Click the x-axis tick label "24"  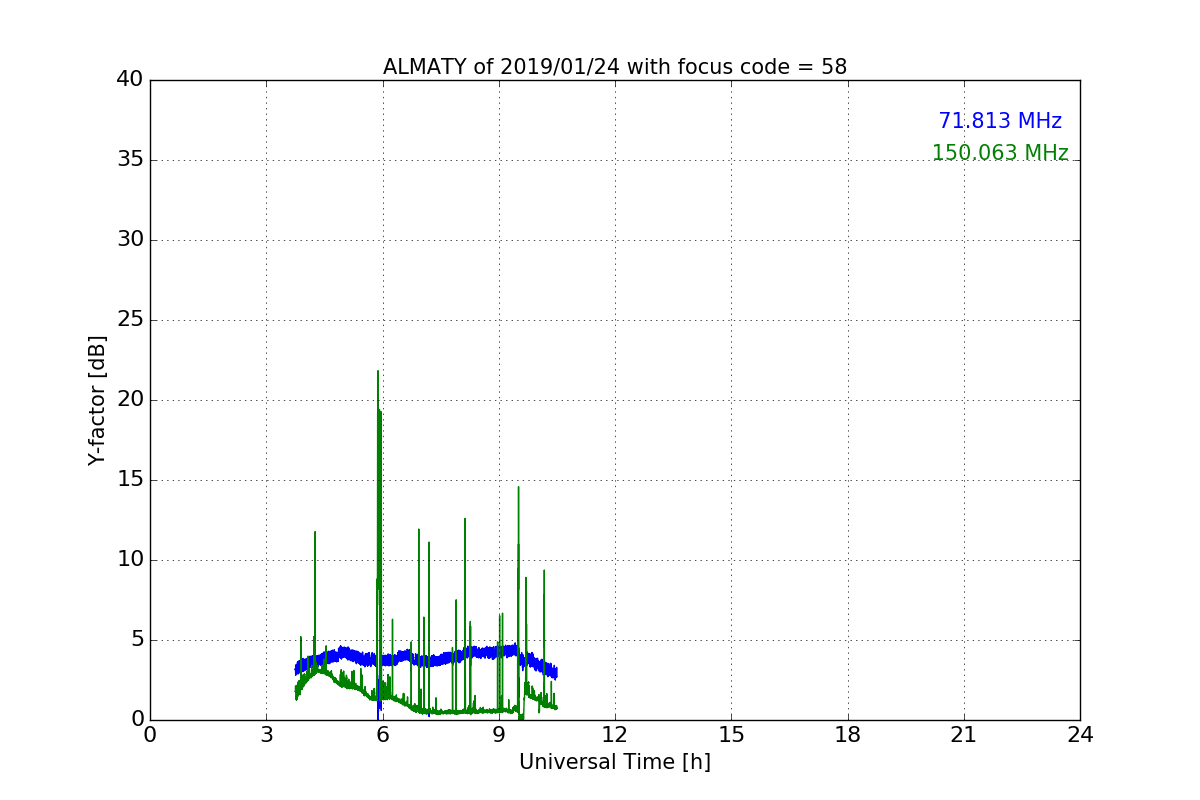tap(1080, 735)
